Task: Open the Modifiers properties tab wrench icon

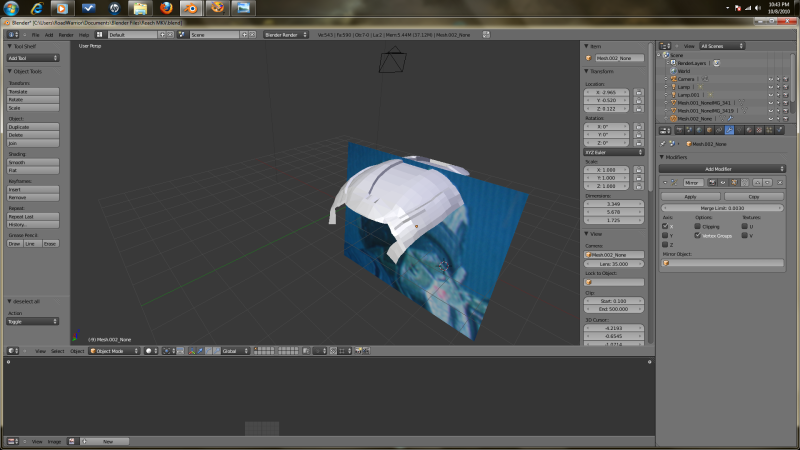Action: 729,130
